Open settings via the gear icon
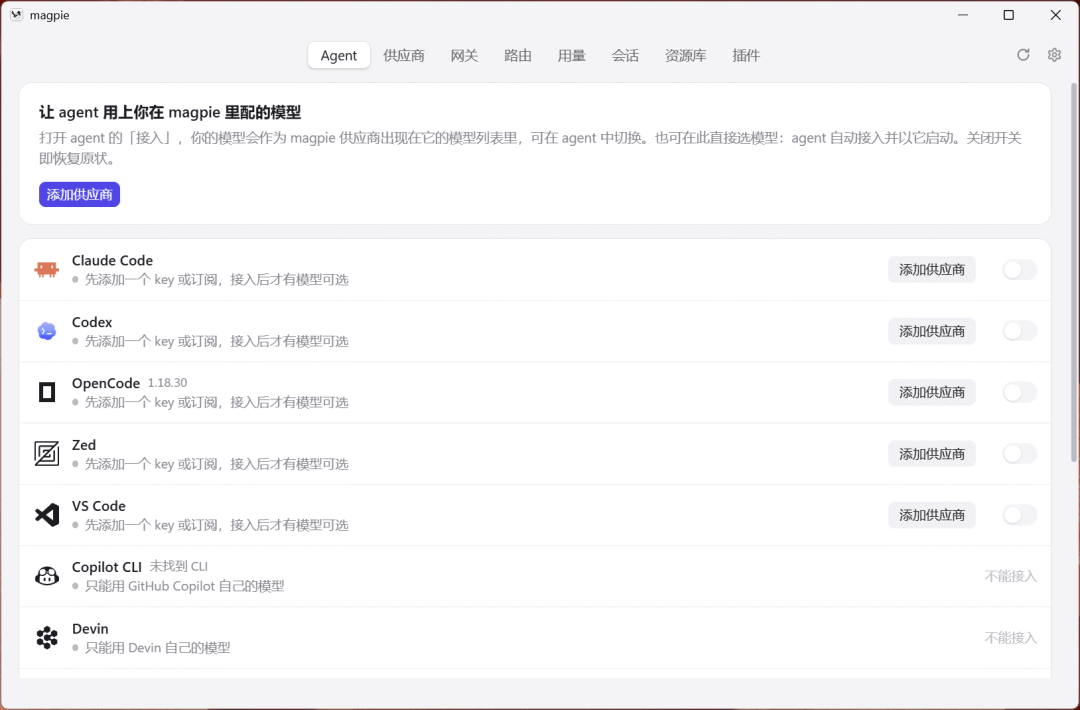This screenshot has height=710, width=1080. coord(1055,55)
